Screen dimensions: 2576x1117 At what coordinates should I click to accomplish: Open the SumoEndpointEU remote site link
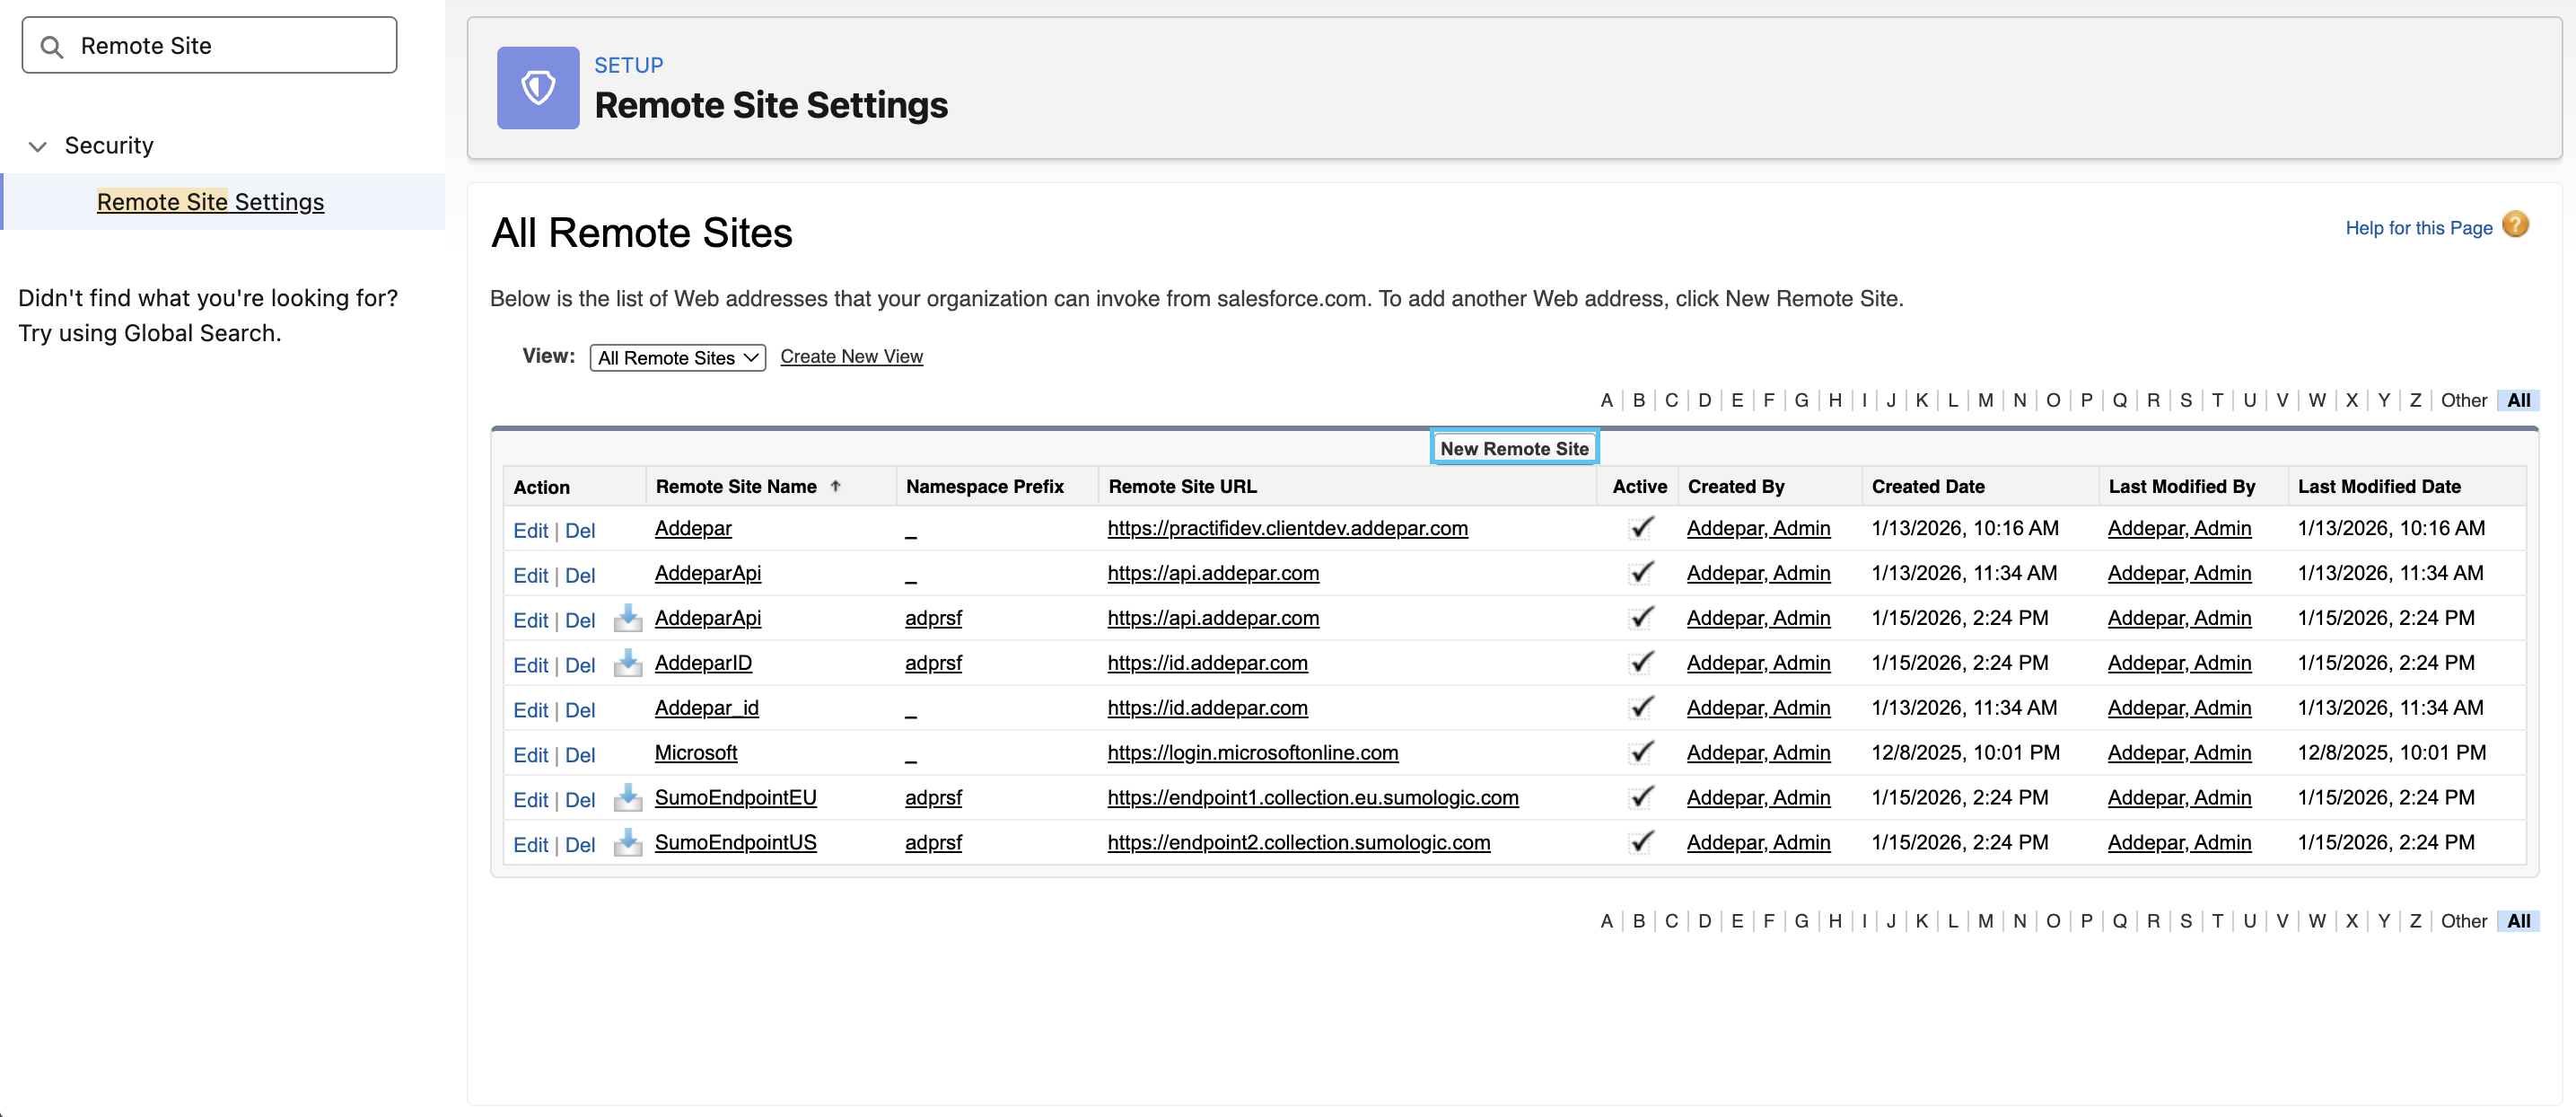tap(735, 797)
